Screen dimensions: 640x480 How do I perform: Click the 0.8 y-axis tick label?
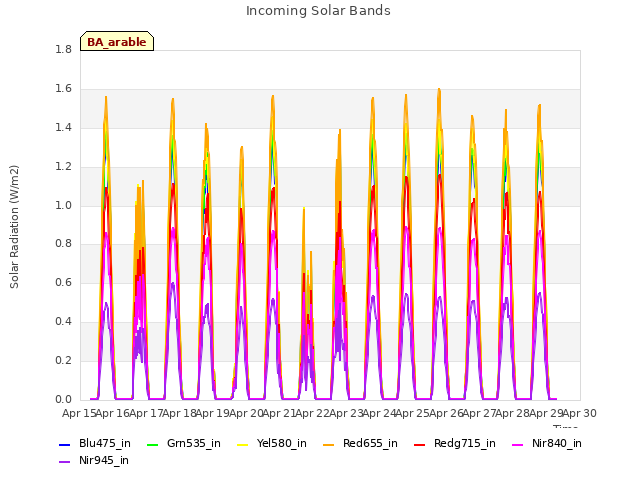coord(63,244)
